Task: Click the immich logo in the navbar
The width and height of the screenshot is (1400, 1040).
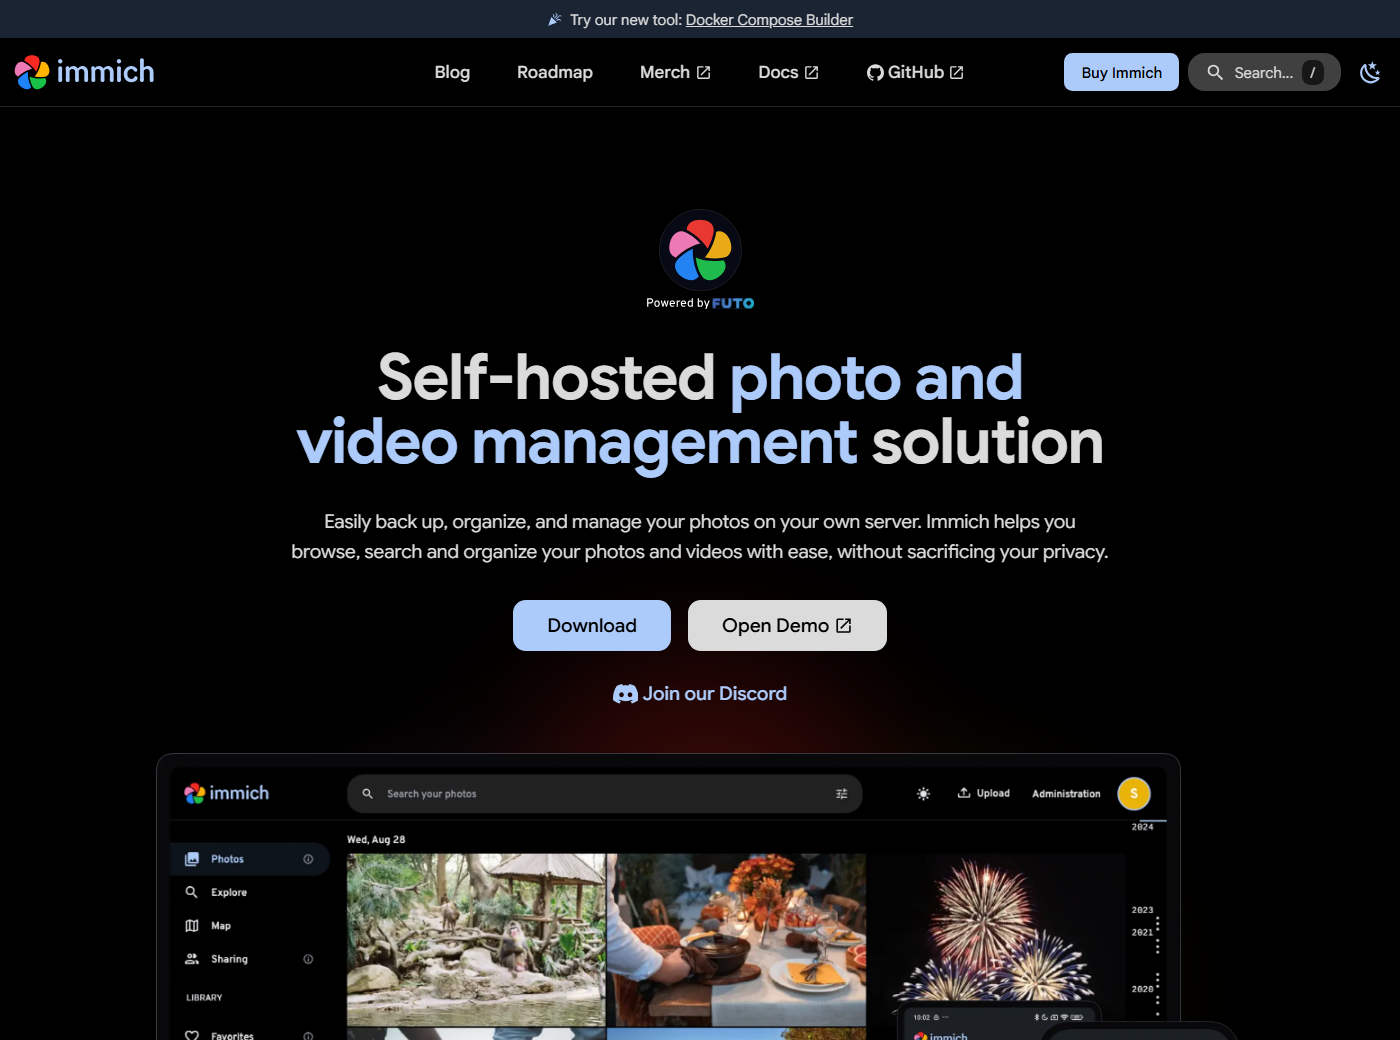Action: [85, 72]
